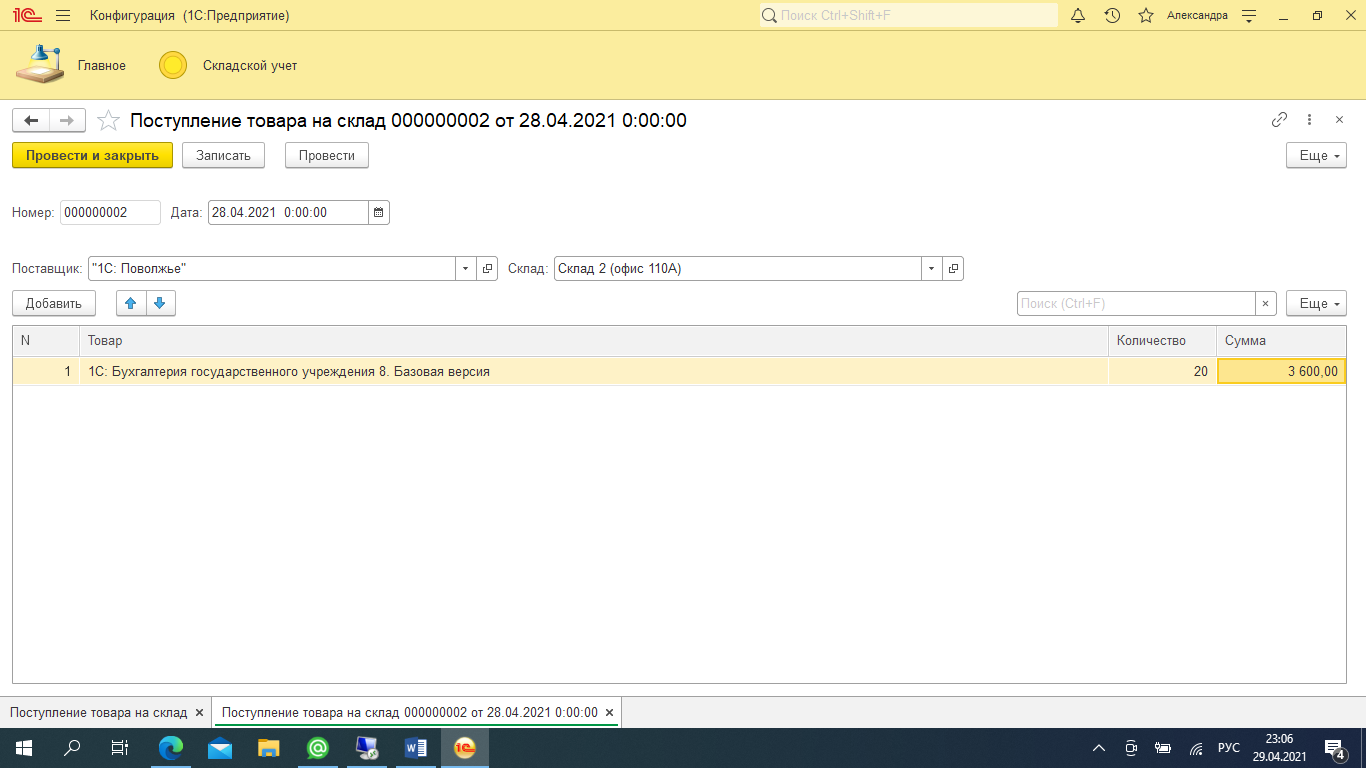Move row down with blue arrow
The width and height of the screenshot is (1366, 768).
(160, 303)
